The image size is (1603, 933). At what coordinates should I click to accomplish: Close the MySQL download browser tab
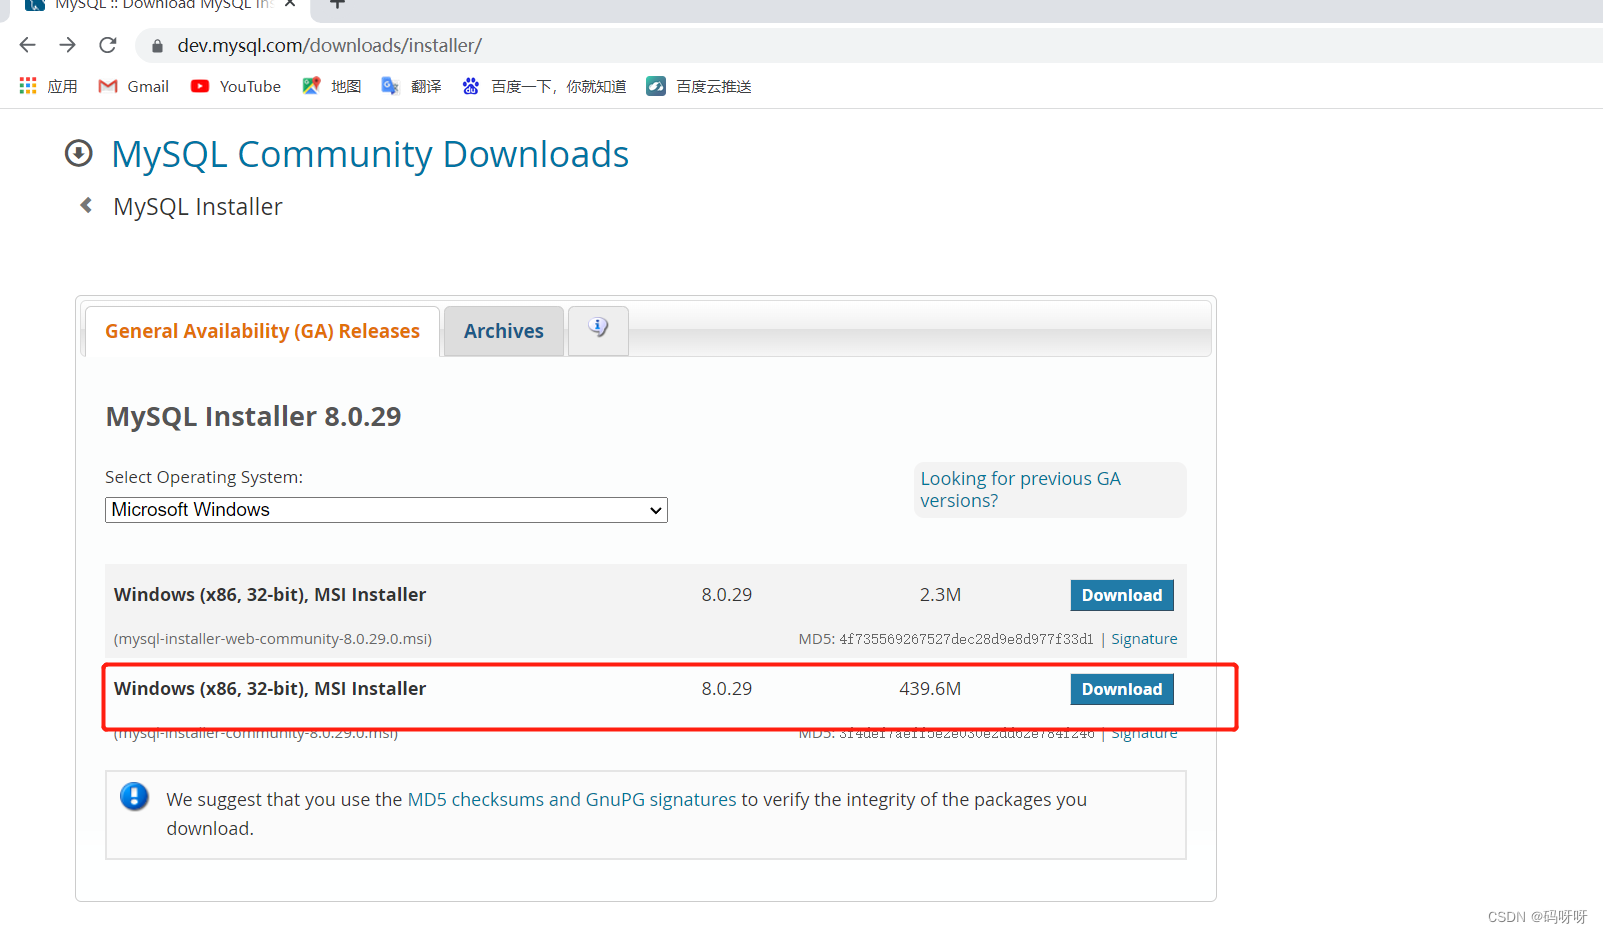290,4
